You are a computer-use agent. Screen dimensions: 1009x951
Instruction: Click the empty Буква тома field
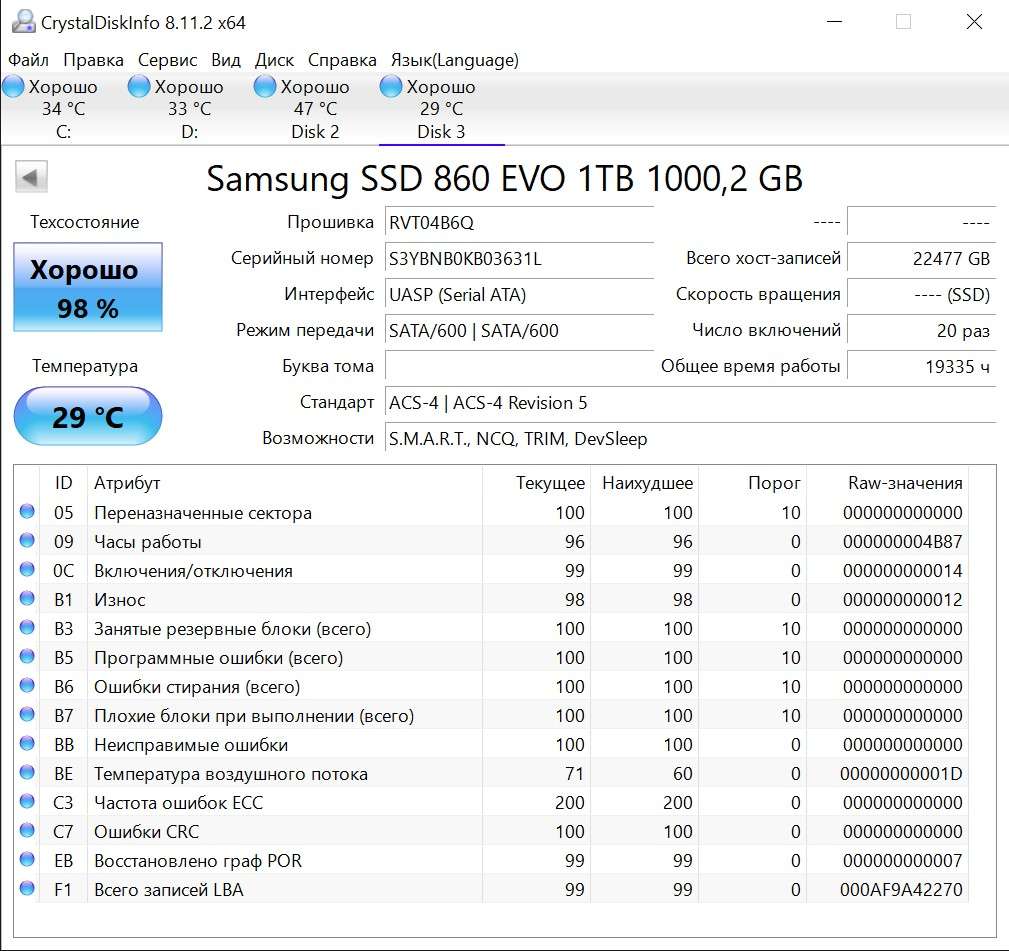(x=519, y=367)
